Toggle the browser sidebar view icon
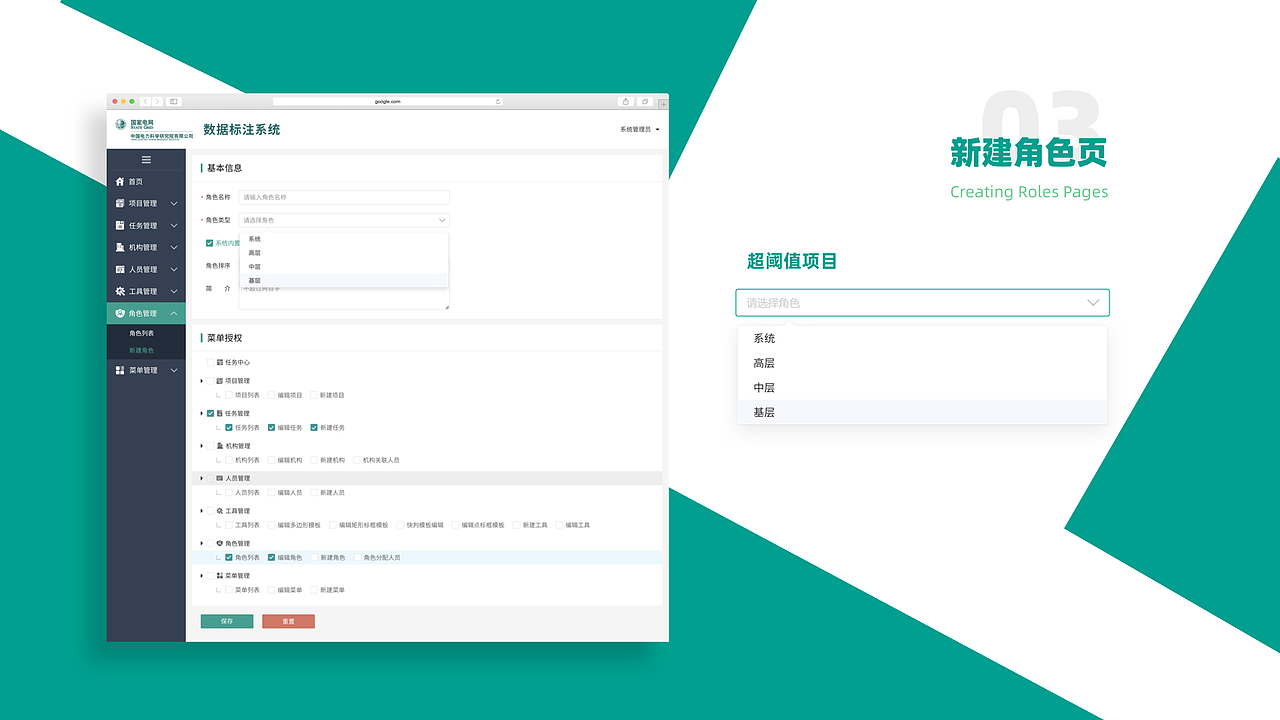Screen dimensions: 1280x720 pos(174,101)
